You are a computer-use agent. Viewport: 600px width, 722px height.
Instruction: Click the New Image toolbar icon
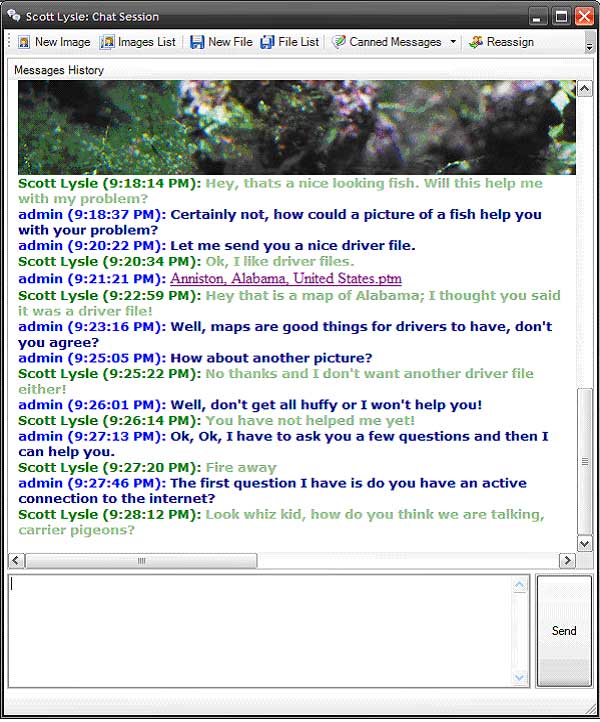coord(24,42)
